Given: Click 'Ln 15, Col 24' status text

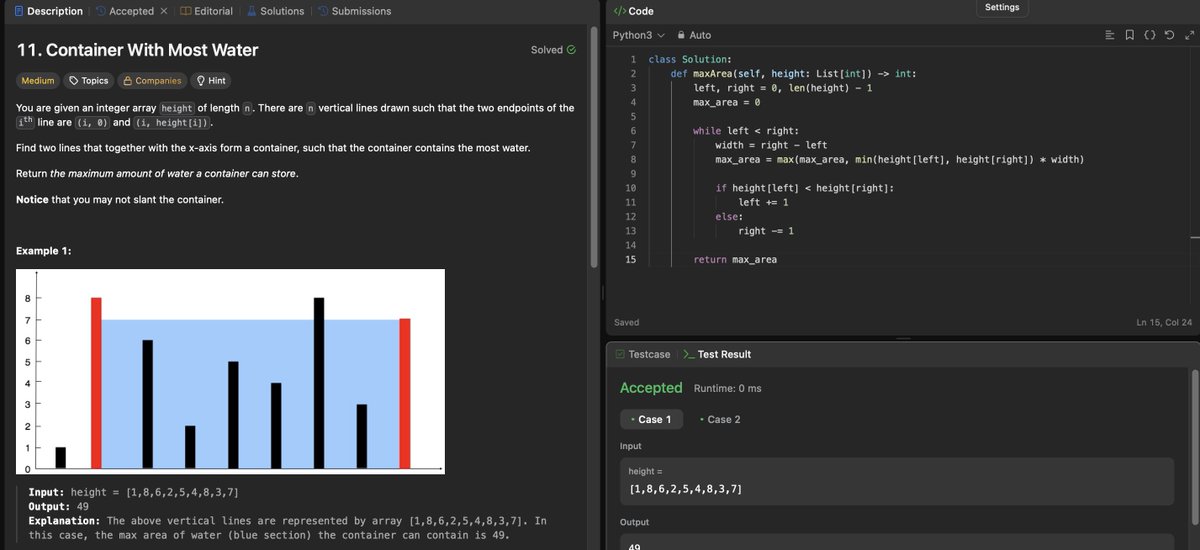Looking at the screenshot, I should [1164, 322].
